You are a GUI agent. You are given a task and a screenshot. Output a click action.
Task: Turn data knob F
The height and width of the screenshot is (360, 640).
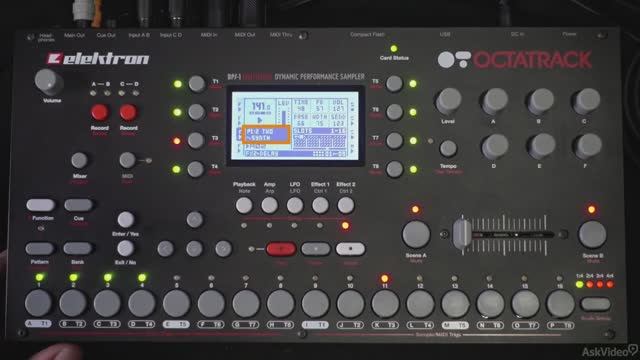pos(587,146)
